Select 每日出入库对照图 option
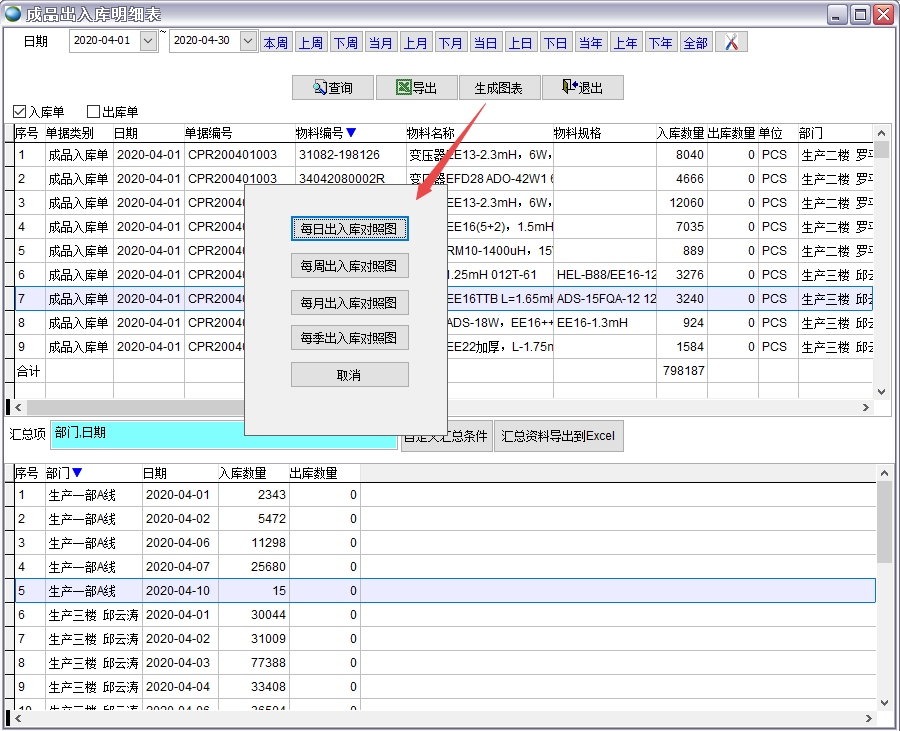900x731 pixels. click(x=349, y=229)
